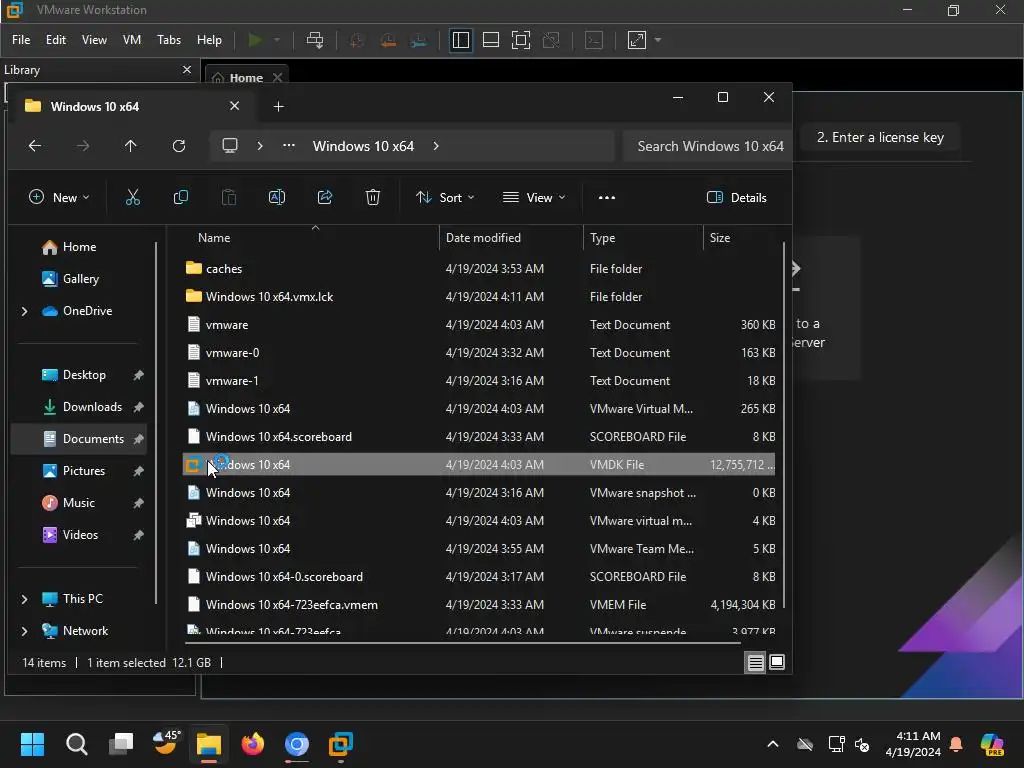Click the Share icon in Explorer toolbar
This screenshot has height=768, width=1024.
325,197
